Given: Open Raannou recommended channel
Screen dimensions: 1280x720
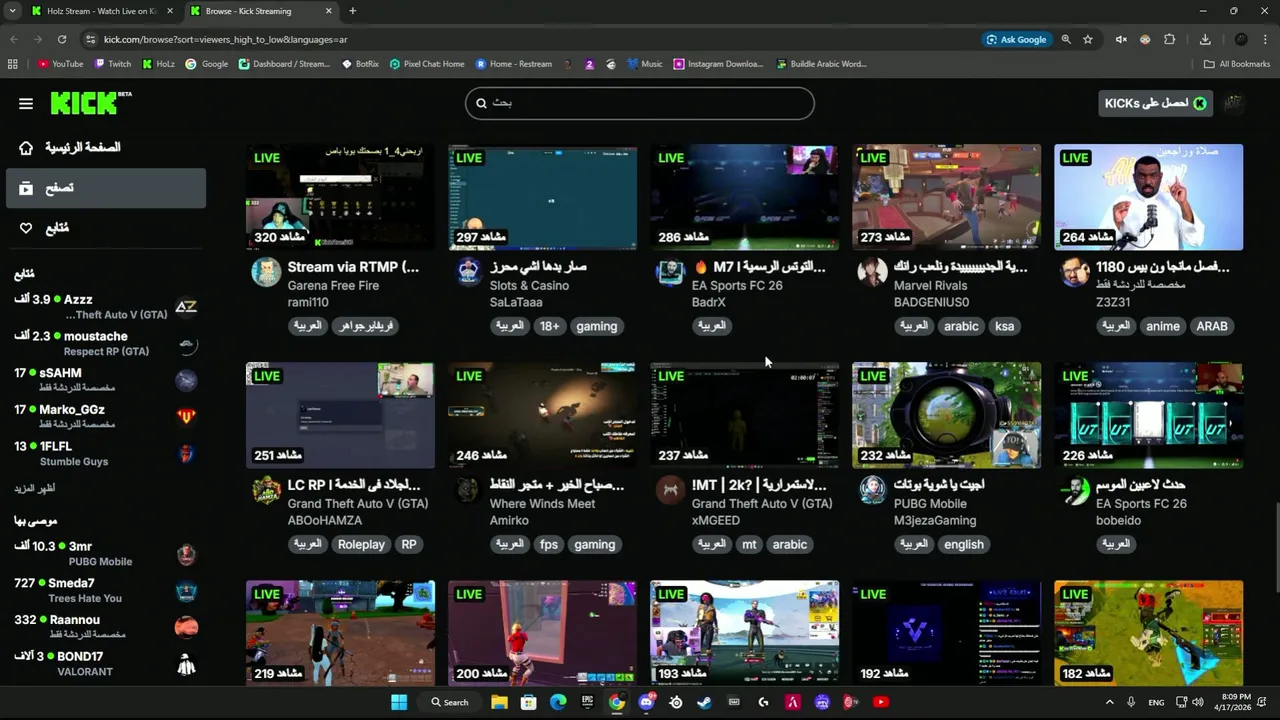Looking at the screenshot, I should (106, 626).
